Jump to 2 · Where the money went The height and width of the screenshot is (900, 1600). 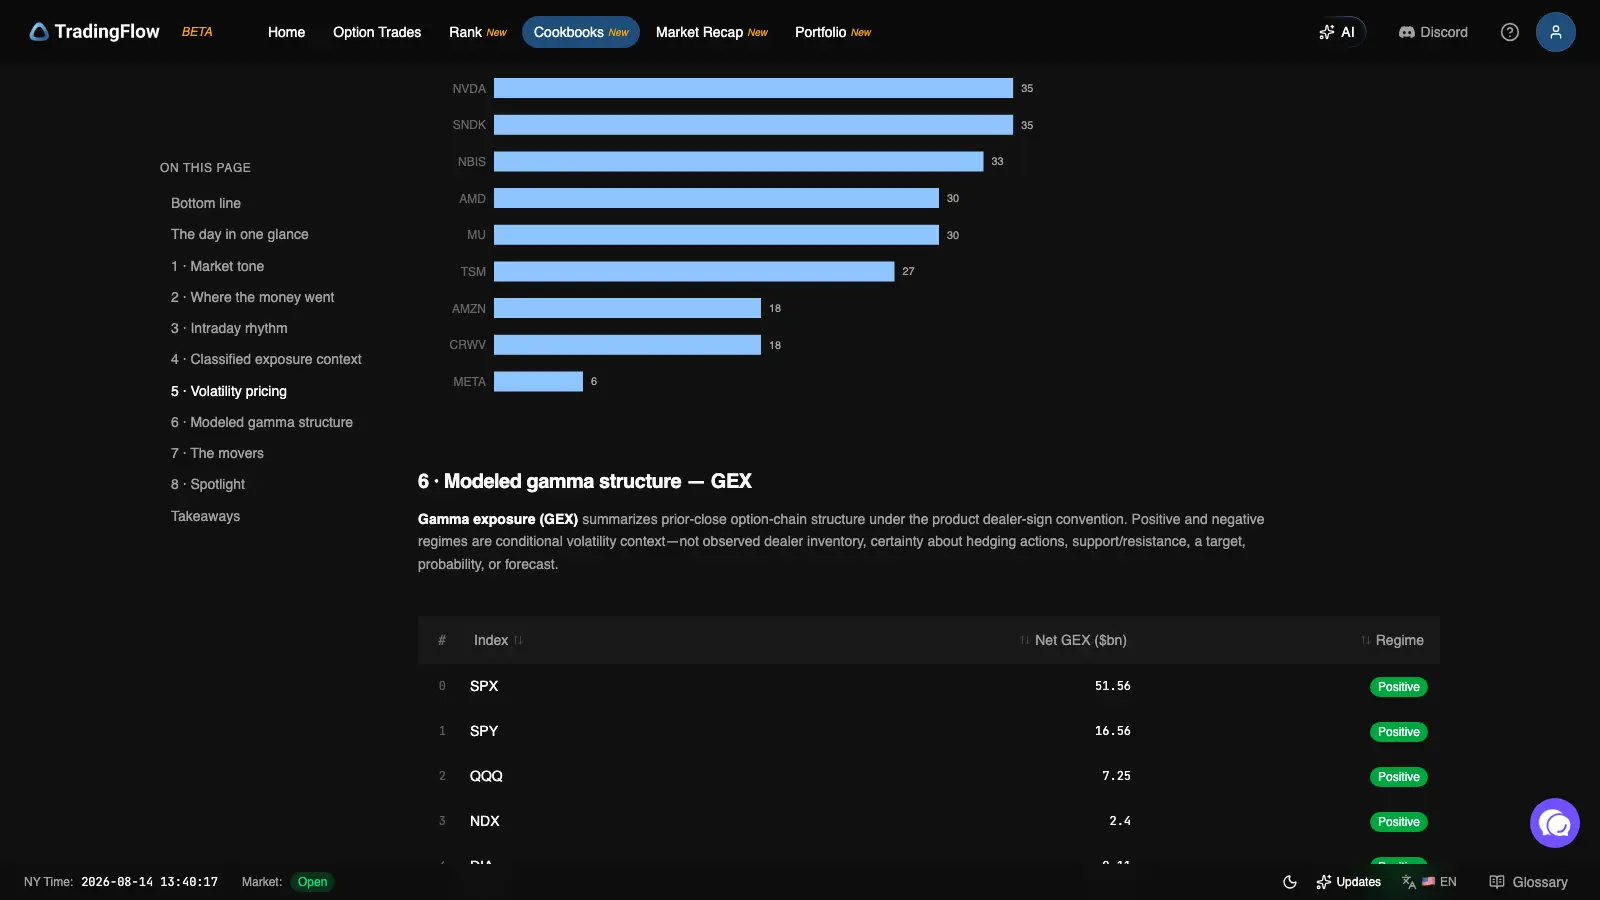coord(253,297)
